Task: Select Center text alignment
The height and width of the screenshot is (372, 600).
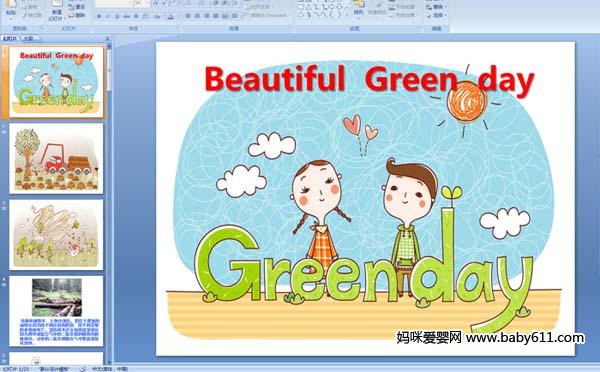Action: click(197, 16)
